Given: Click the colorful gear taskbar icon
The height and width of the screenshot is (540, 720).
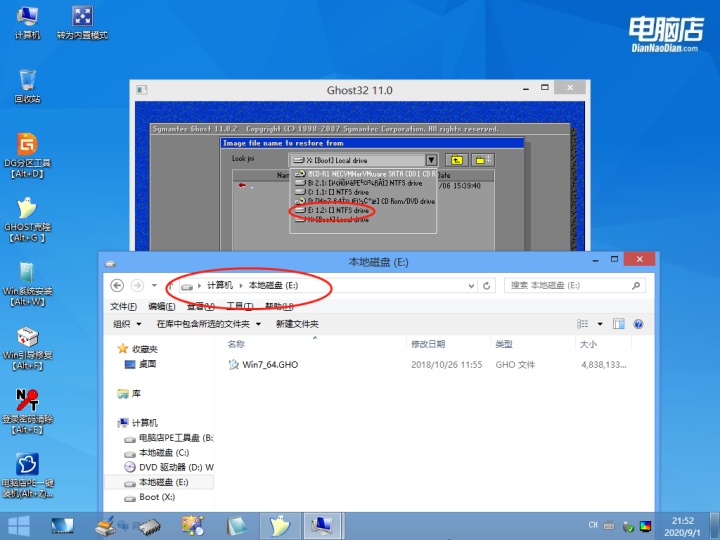Looking at the screenshot, I should 192,526.
